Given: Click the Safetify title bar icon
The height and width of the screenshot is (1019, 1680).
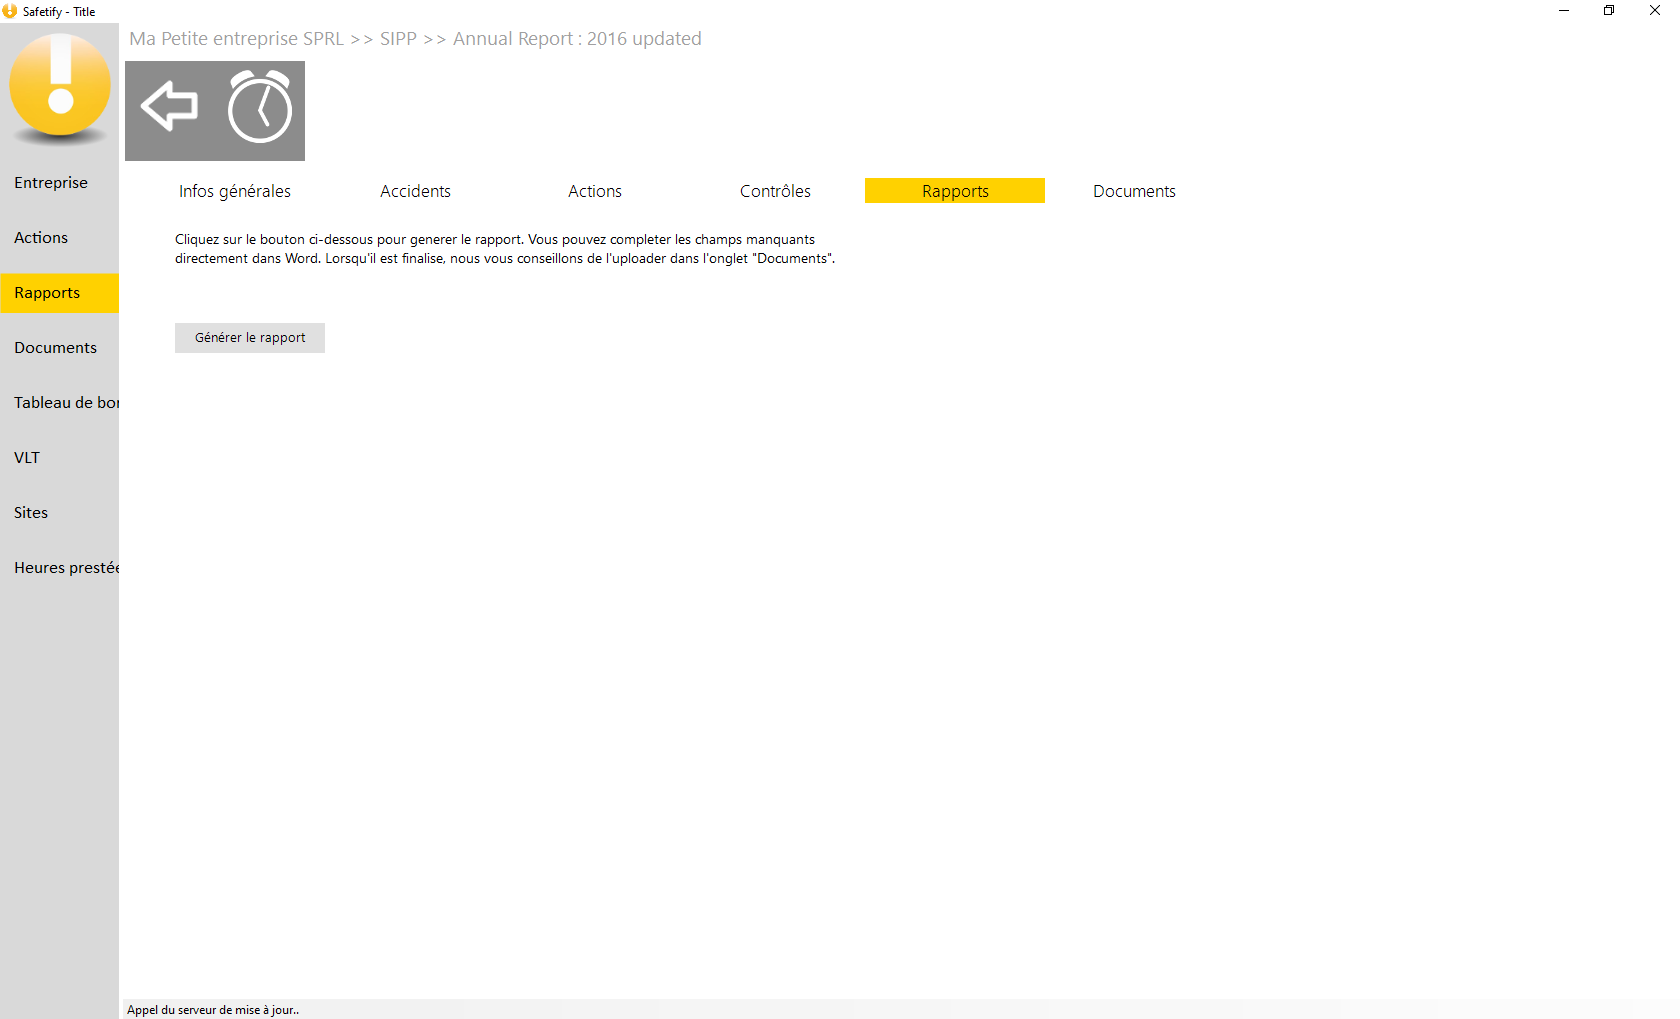Looking at the screenshot, I should [x=10, y=11].
